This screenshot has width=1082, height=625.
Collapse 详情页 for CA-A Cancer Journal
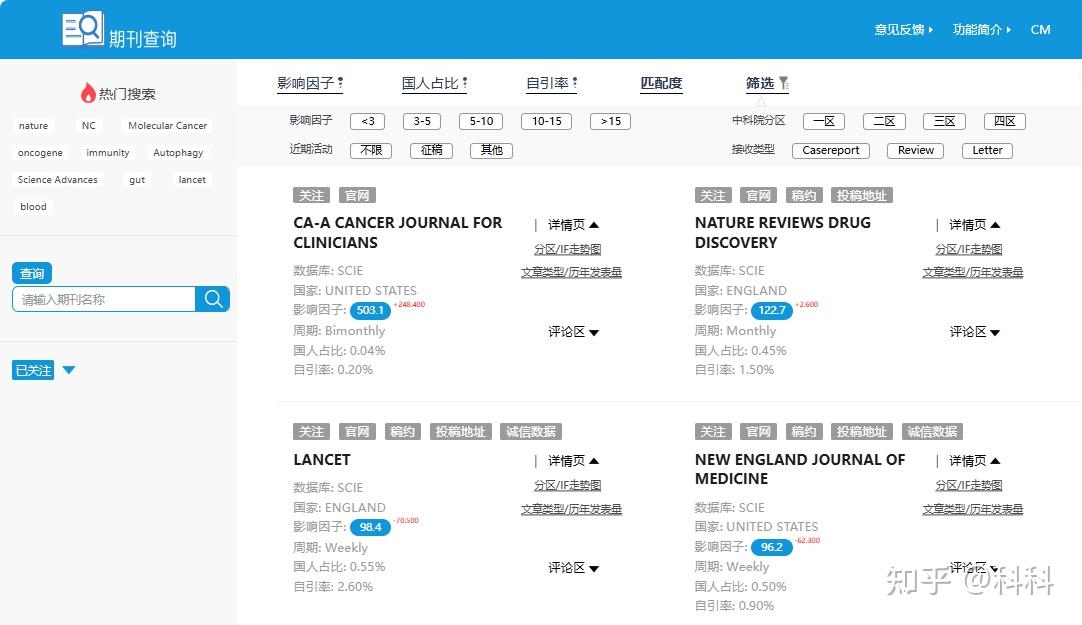[x=573, y=225]
